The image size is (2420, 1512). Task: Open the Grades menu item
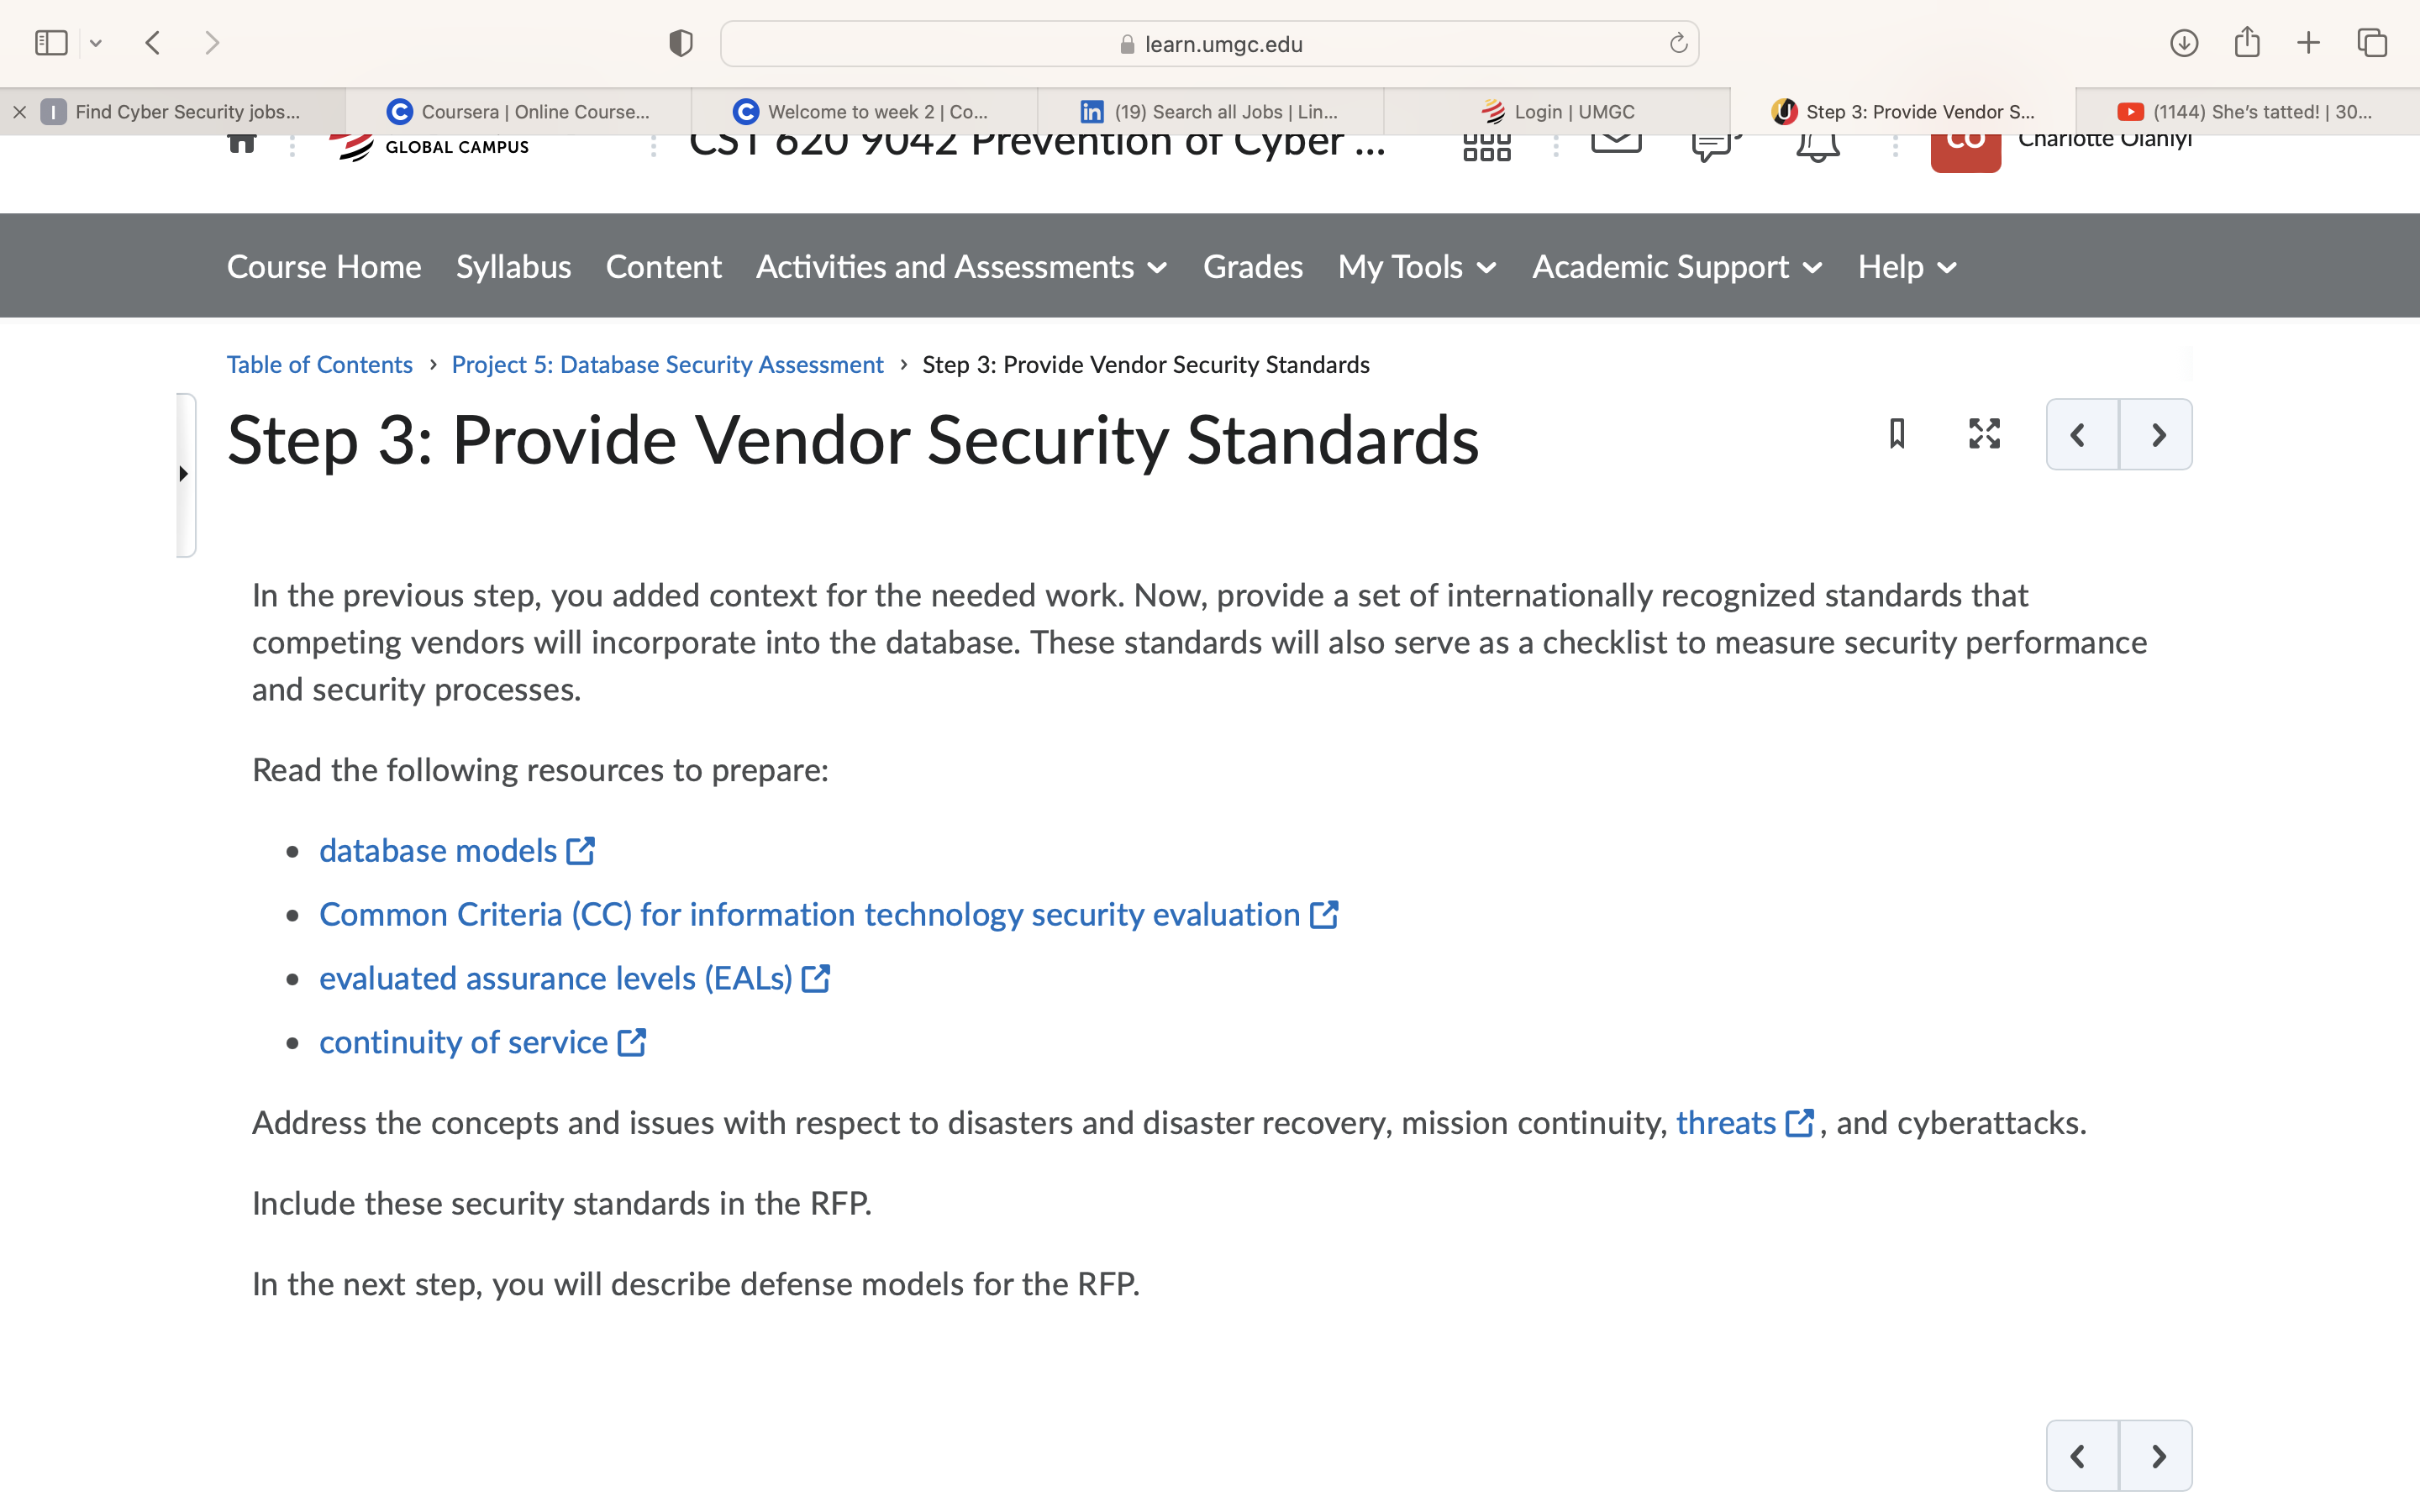[1252, 267]
